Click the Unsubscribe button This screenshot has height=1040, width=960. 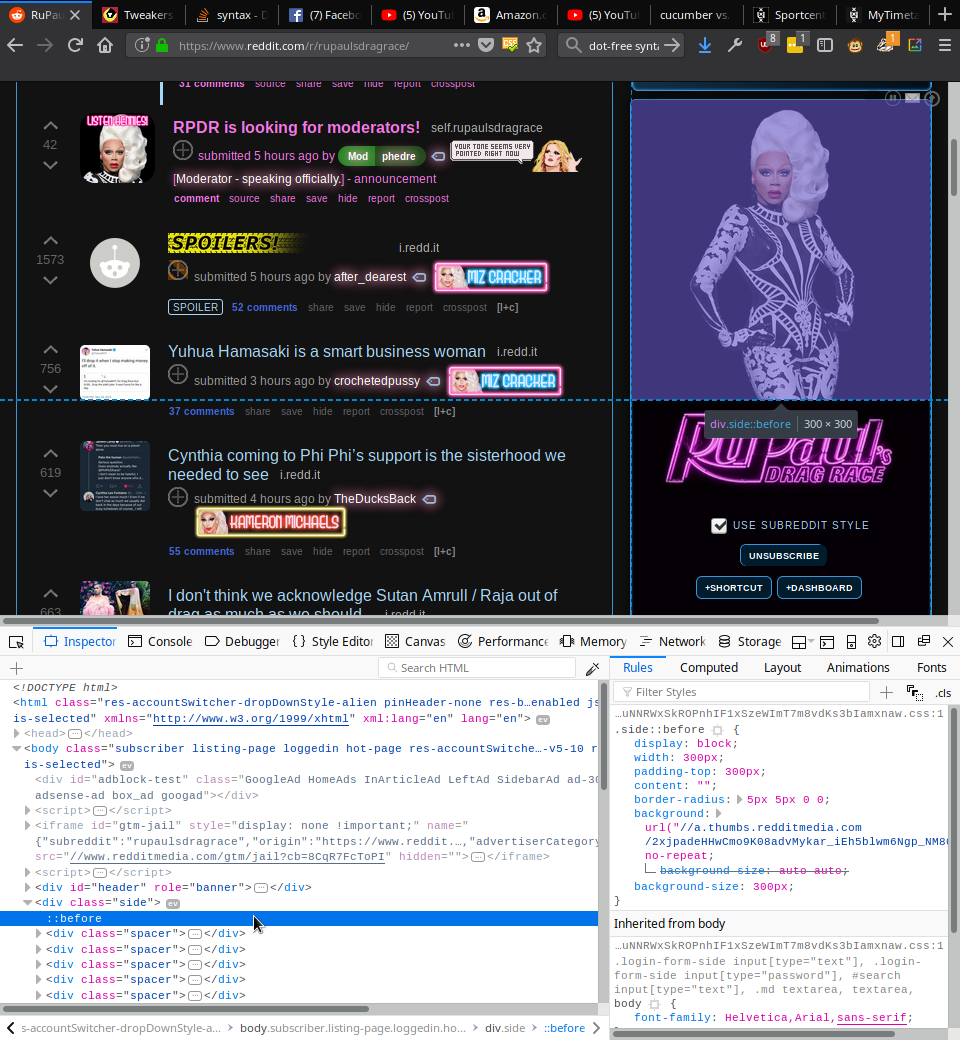coord(783,555)
